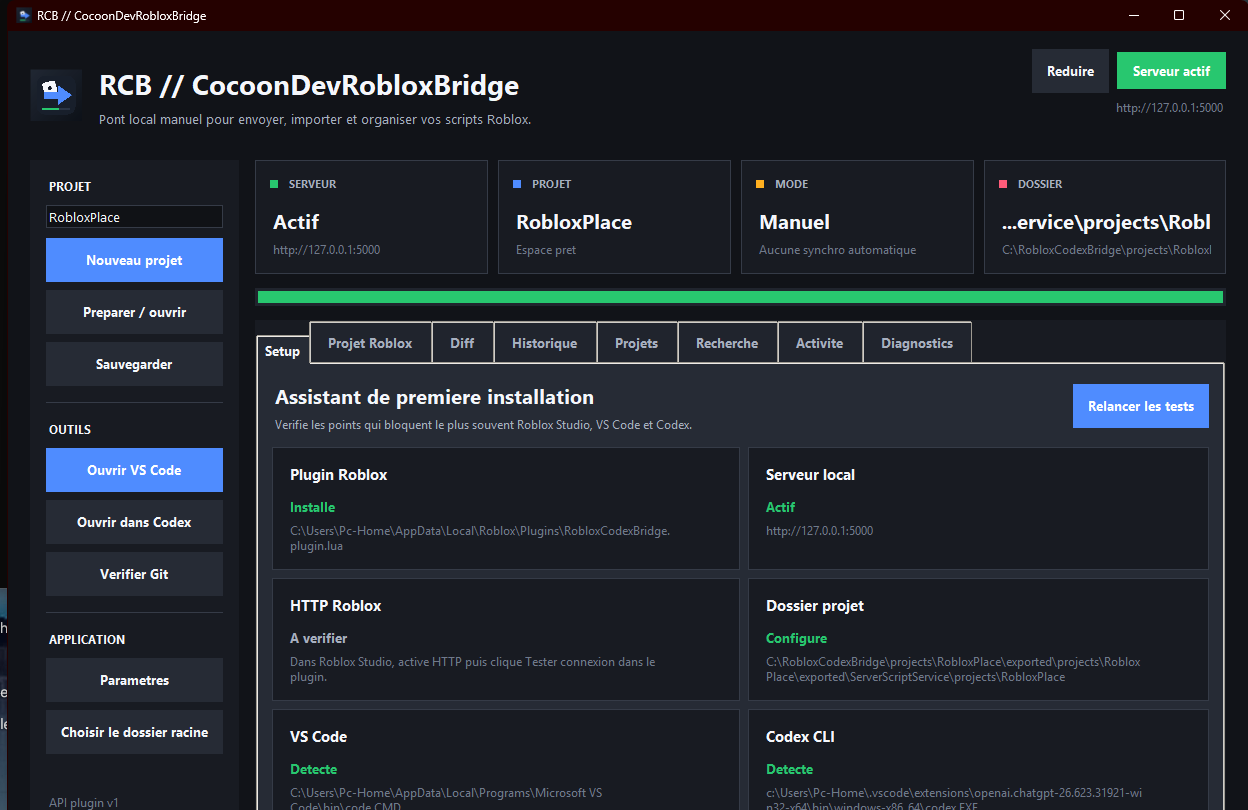Viewport: 1248px width, 810px height.
Task: Go to the Recherche tab
Action: [727, 343]
